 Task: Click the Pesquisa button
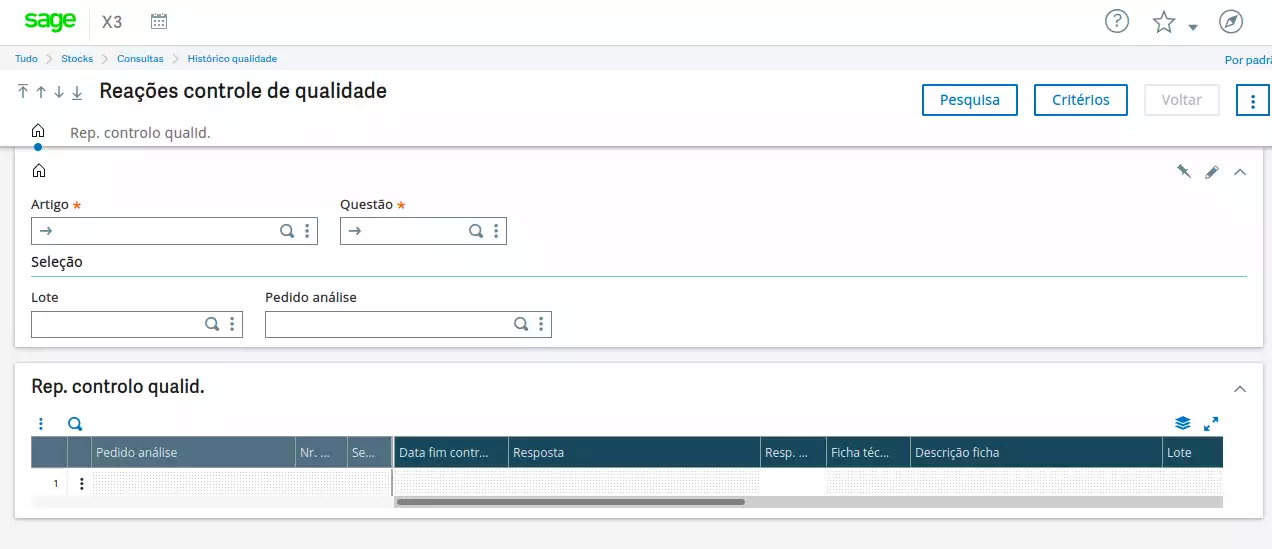click(969, 100)
